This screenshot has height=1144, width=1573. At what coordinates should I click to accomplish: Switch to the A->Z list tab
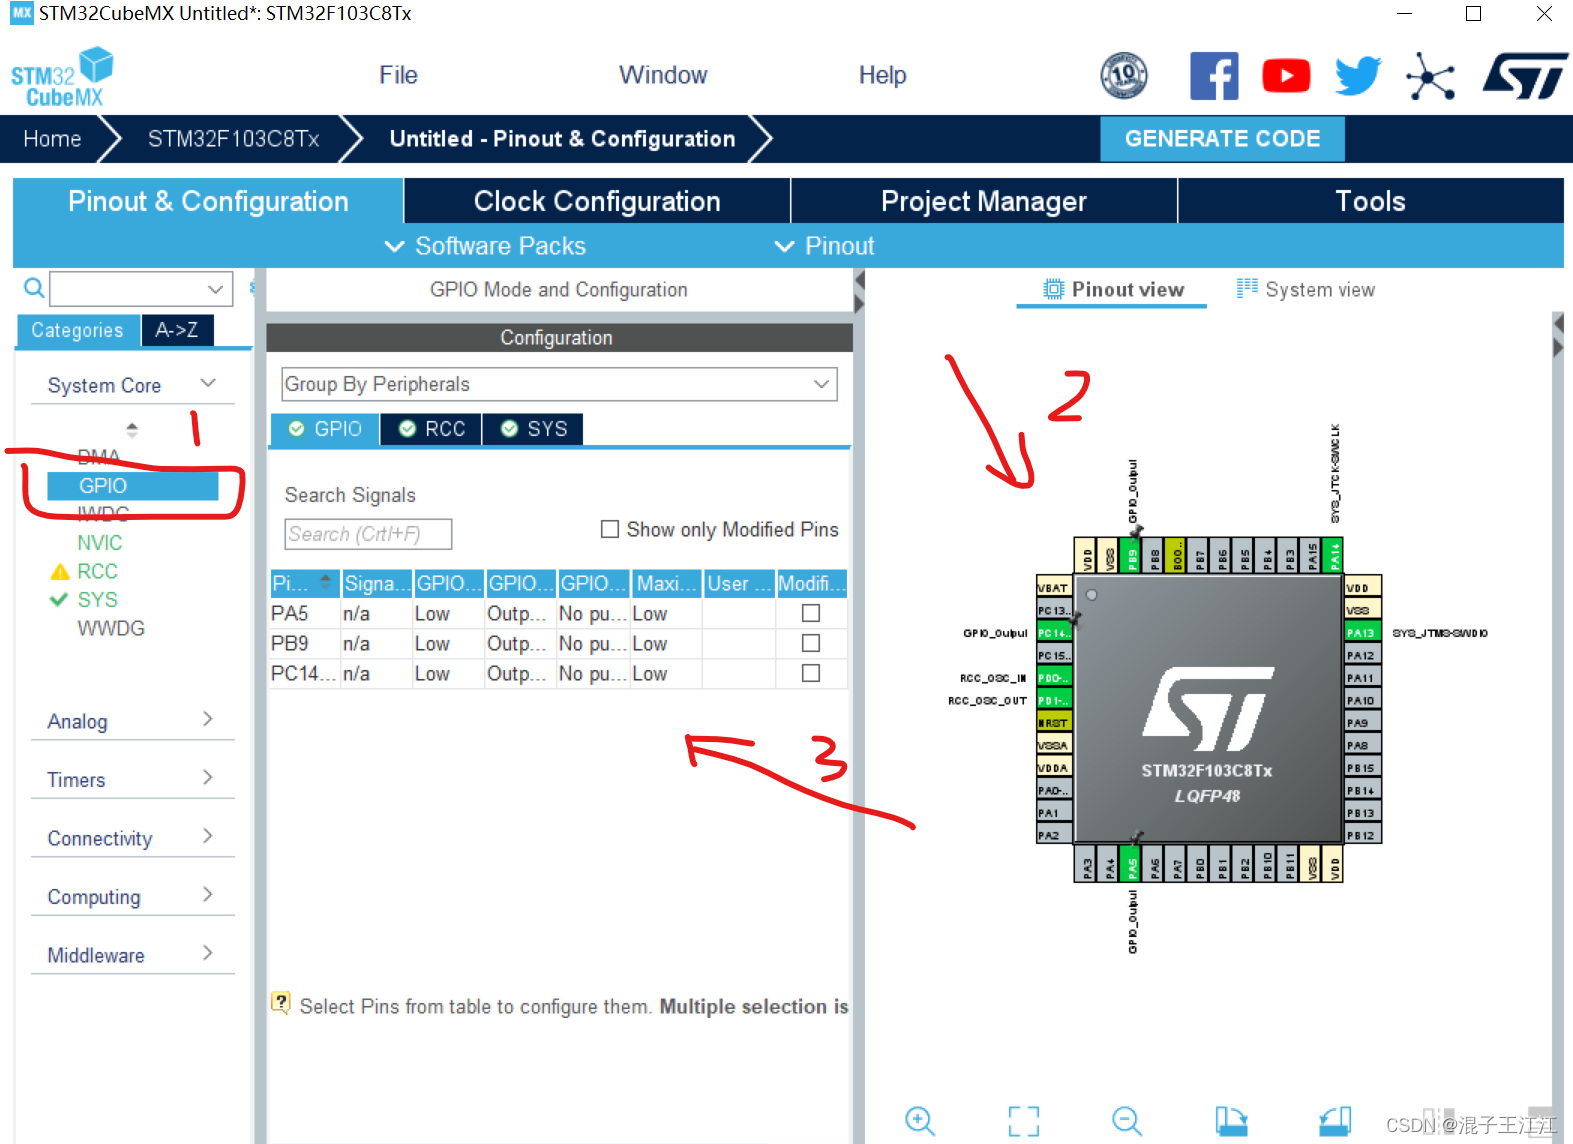[x=177, y=330]
